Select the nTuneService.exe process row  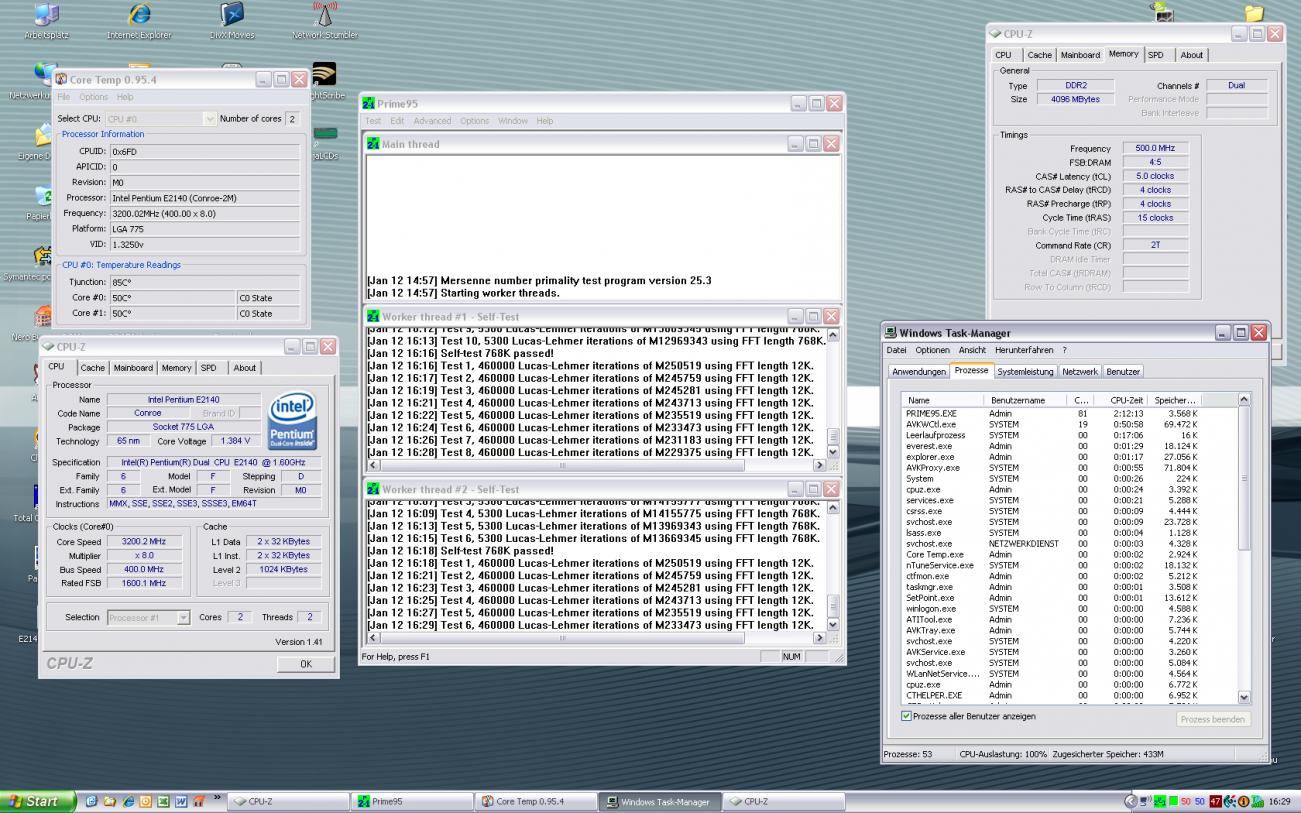point(1069,565)
